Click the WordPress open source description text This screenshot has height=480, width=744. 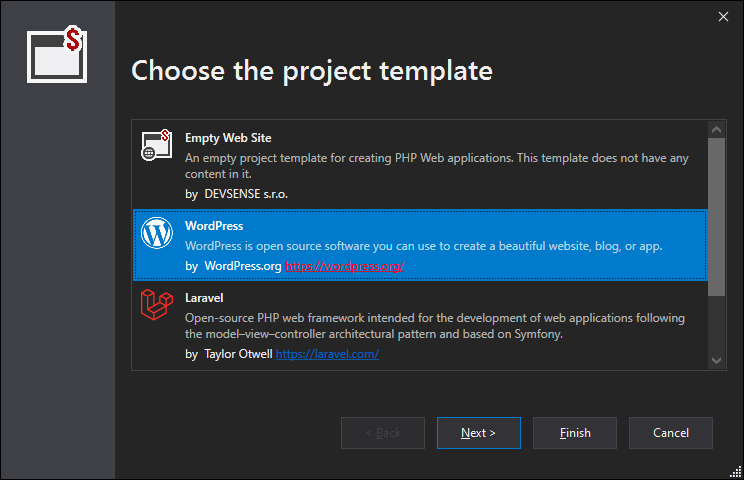(424, 246)
